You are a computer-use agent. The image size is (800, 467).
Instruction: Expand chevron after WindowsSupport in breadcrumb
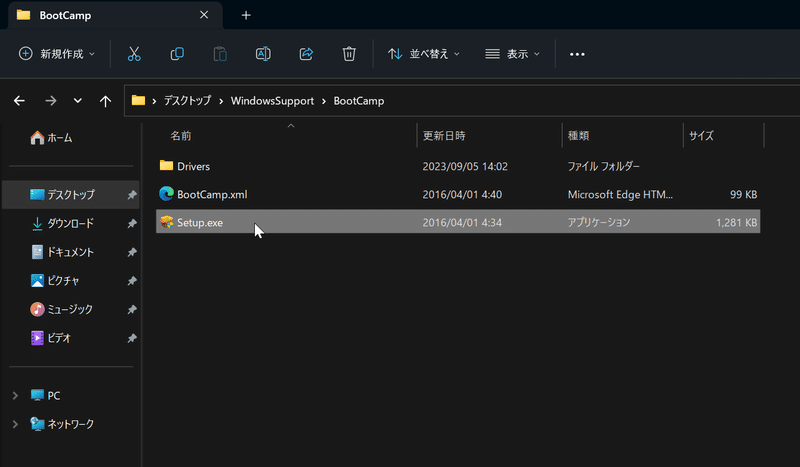[x=324, y=101]
